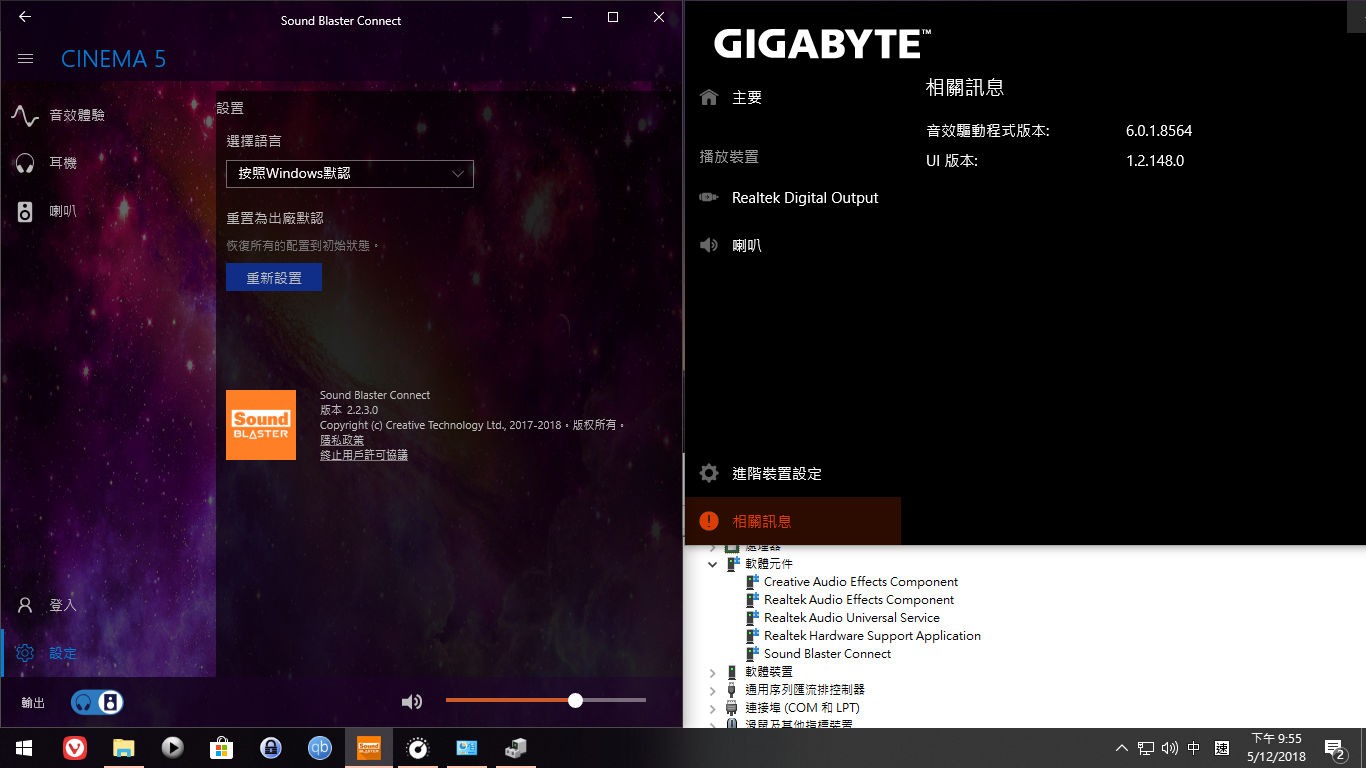Screen dimensions: 1366x768
Task: Click the audio driver version 6.0.1.8564
Action: coord(1159,131)
